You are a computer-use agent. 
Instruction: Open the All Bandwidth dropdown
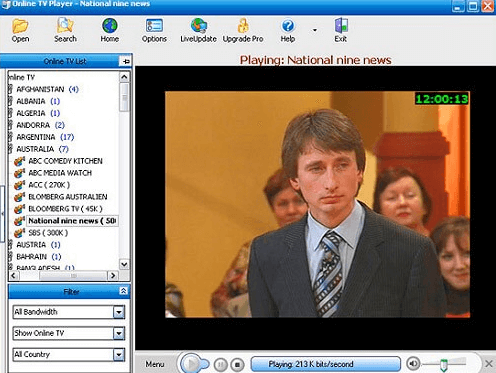(119, 312)
